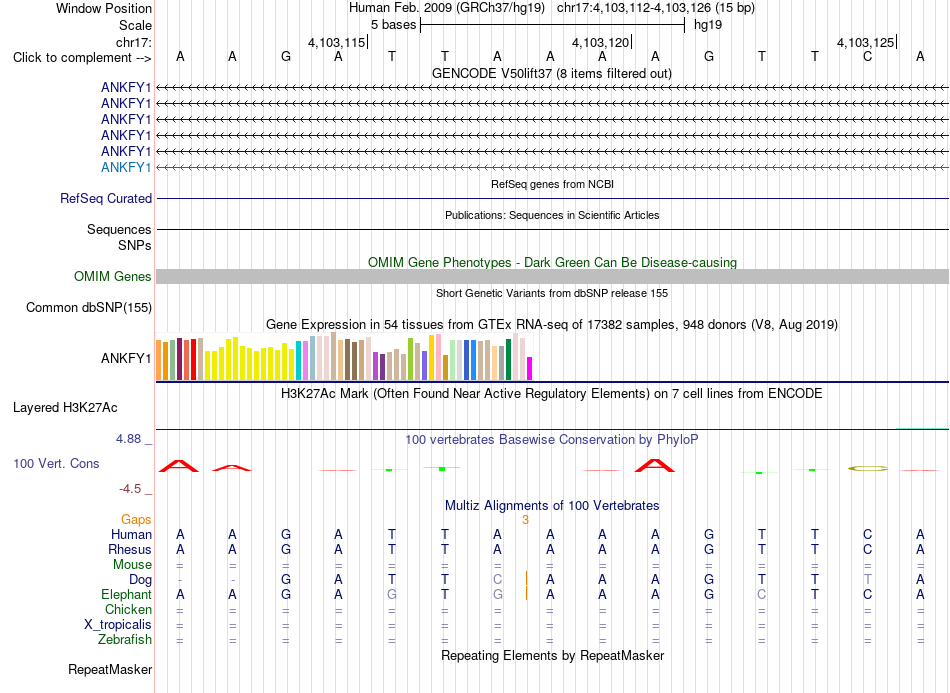950x693 pixels.
Task: Click the gray C in the Dog row
Action: pos(497,580)
